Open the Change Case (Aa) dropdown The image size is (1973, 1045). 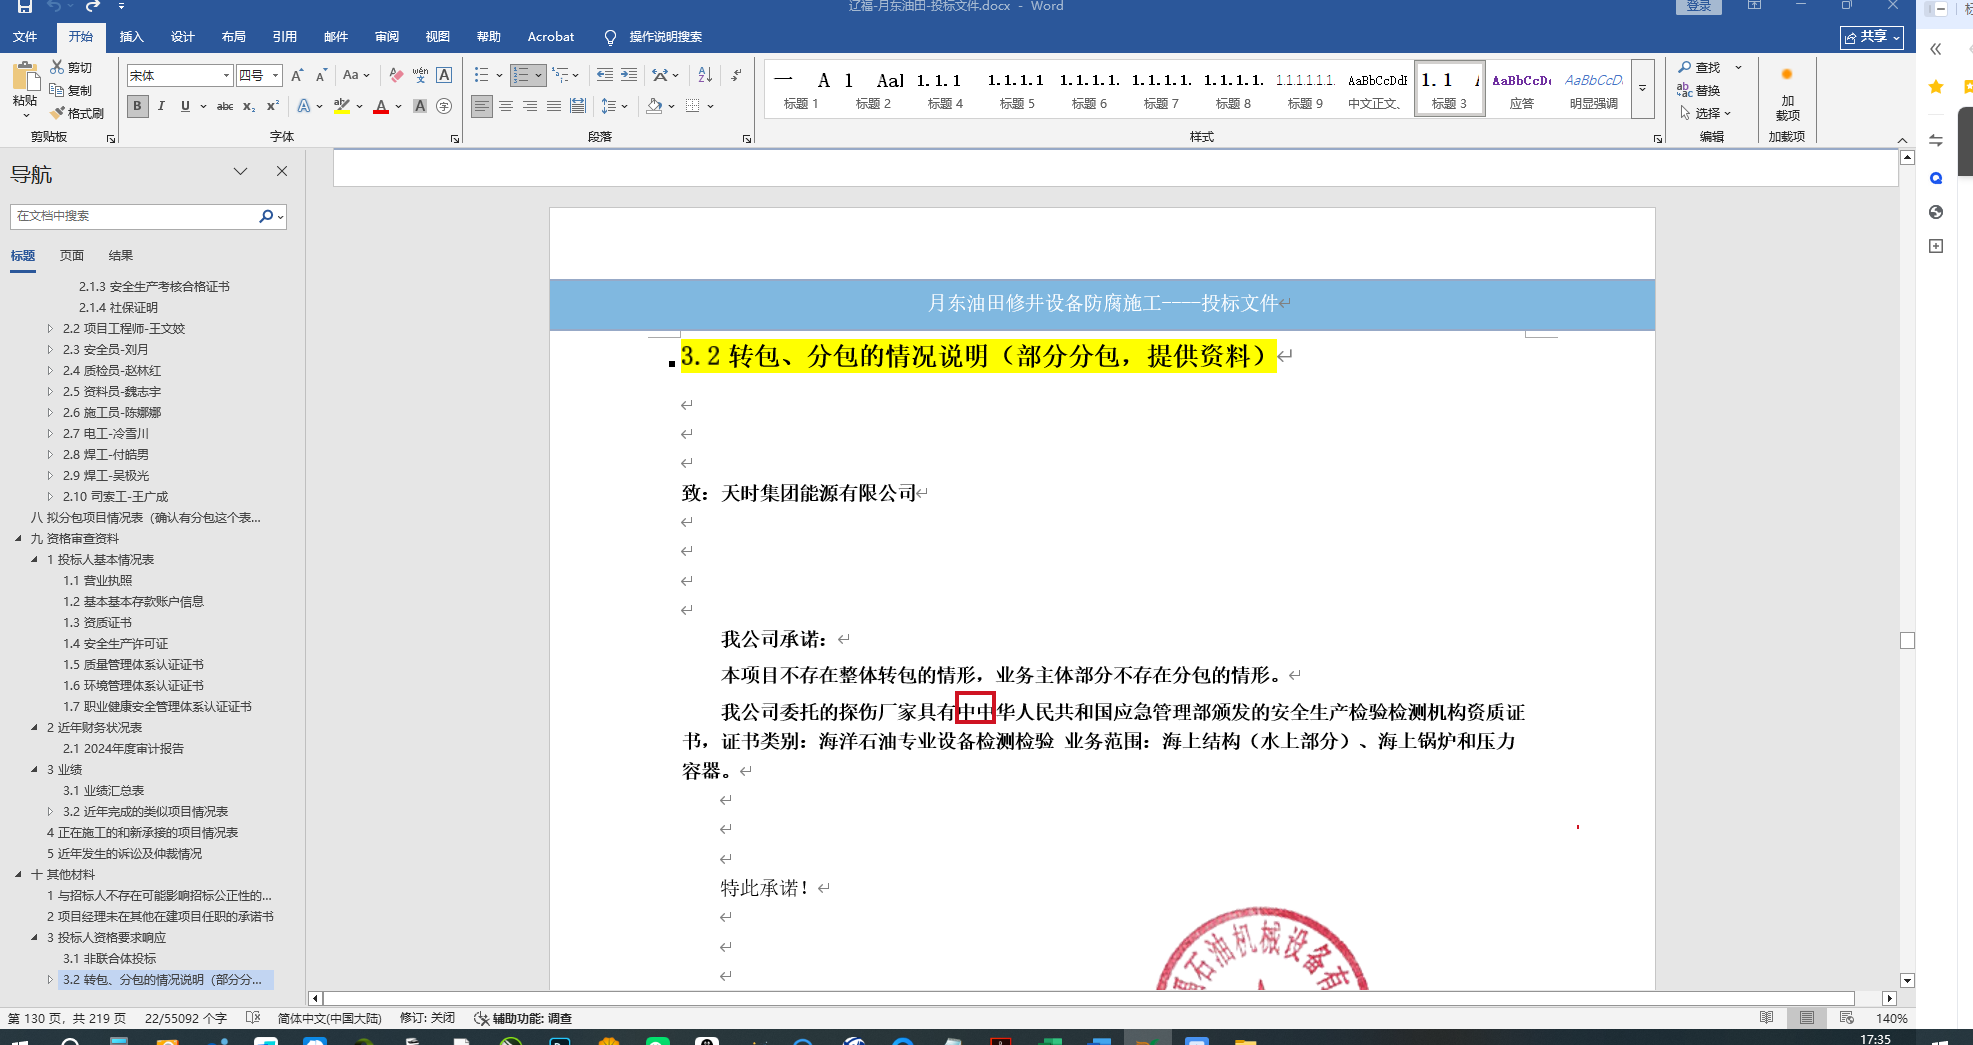(x=356, y=75)
